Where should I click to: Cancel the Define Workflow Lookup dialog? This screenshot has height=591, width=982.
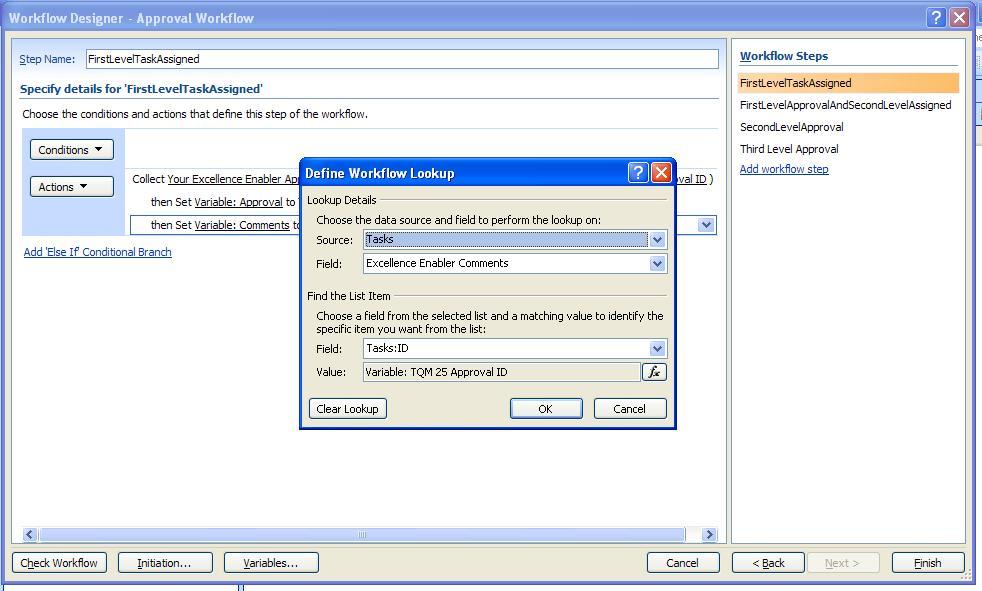630,409
